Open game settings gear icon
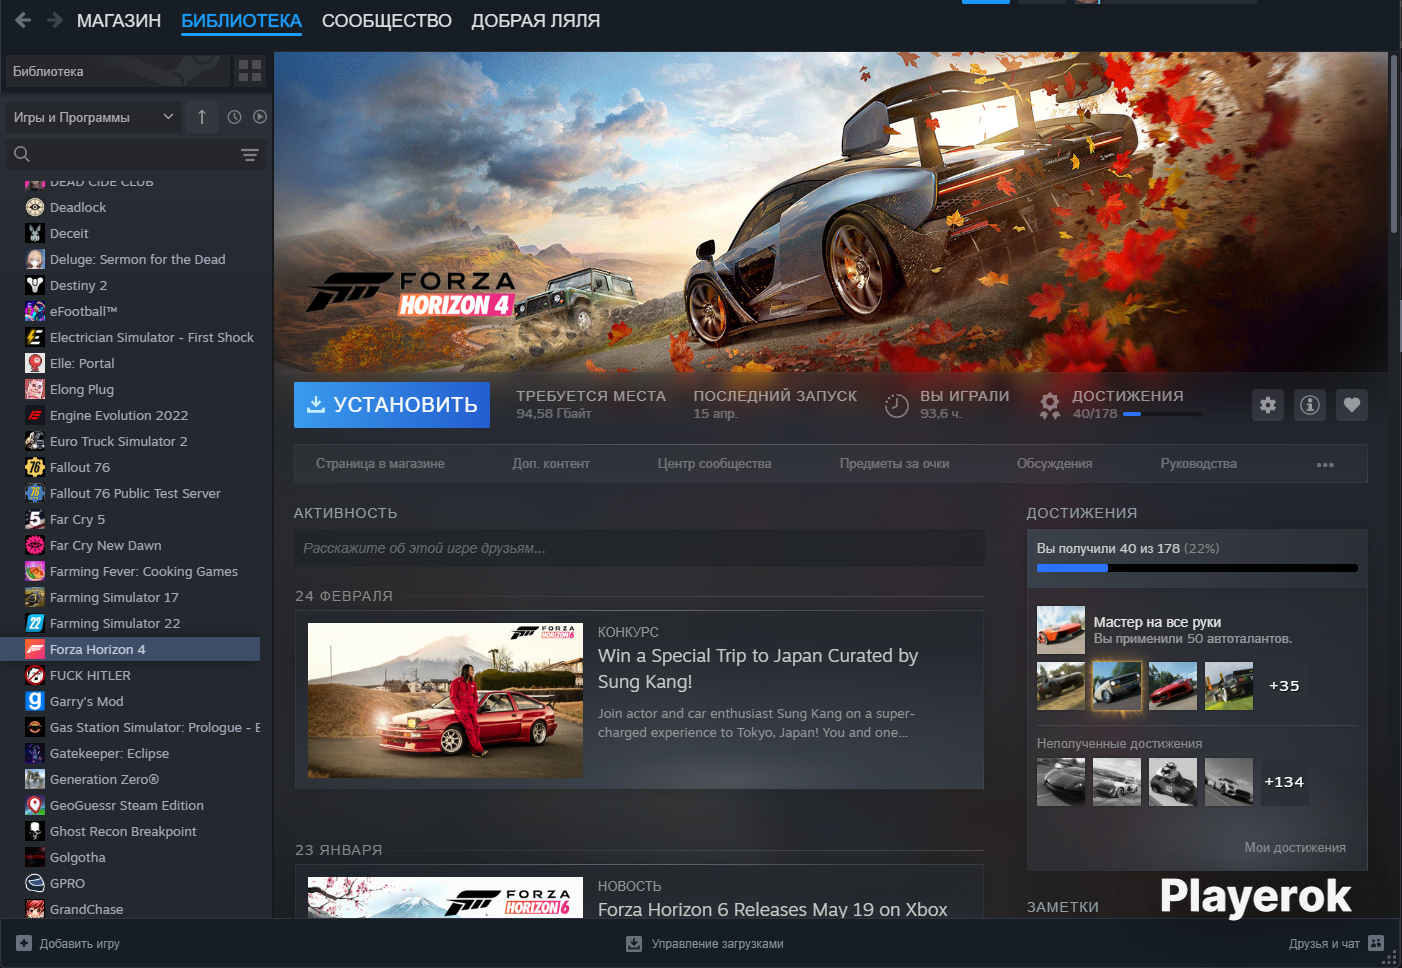Viewport: 1402px width, 968px height. (1268, 405)
